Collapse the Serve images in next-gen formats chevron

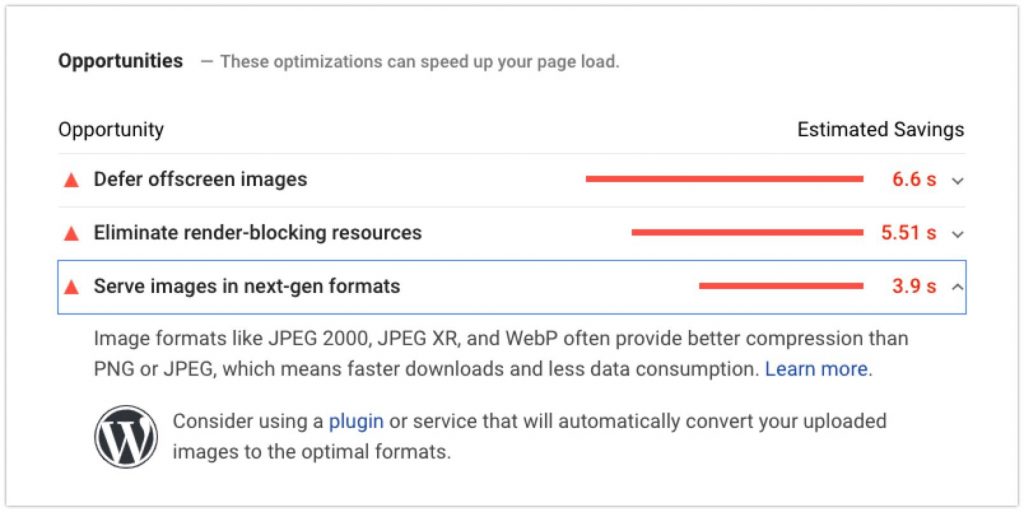click(957, 287)
